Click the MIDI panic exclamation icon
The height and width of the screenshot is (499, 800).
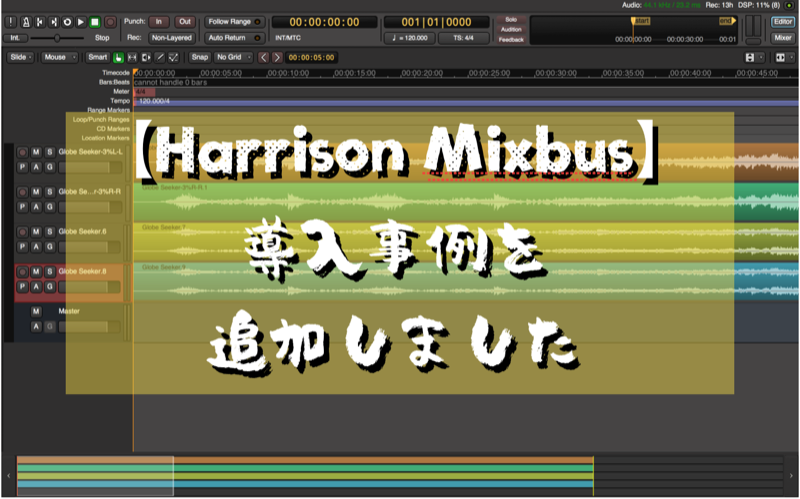(x=10, y=22)
